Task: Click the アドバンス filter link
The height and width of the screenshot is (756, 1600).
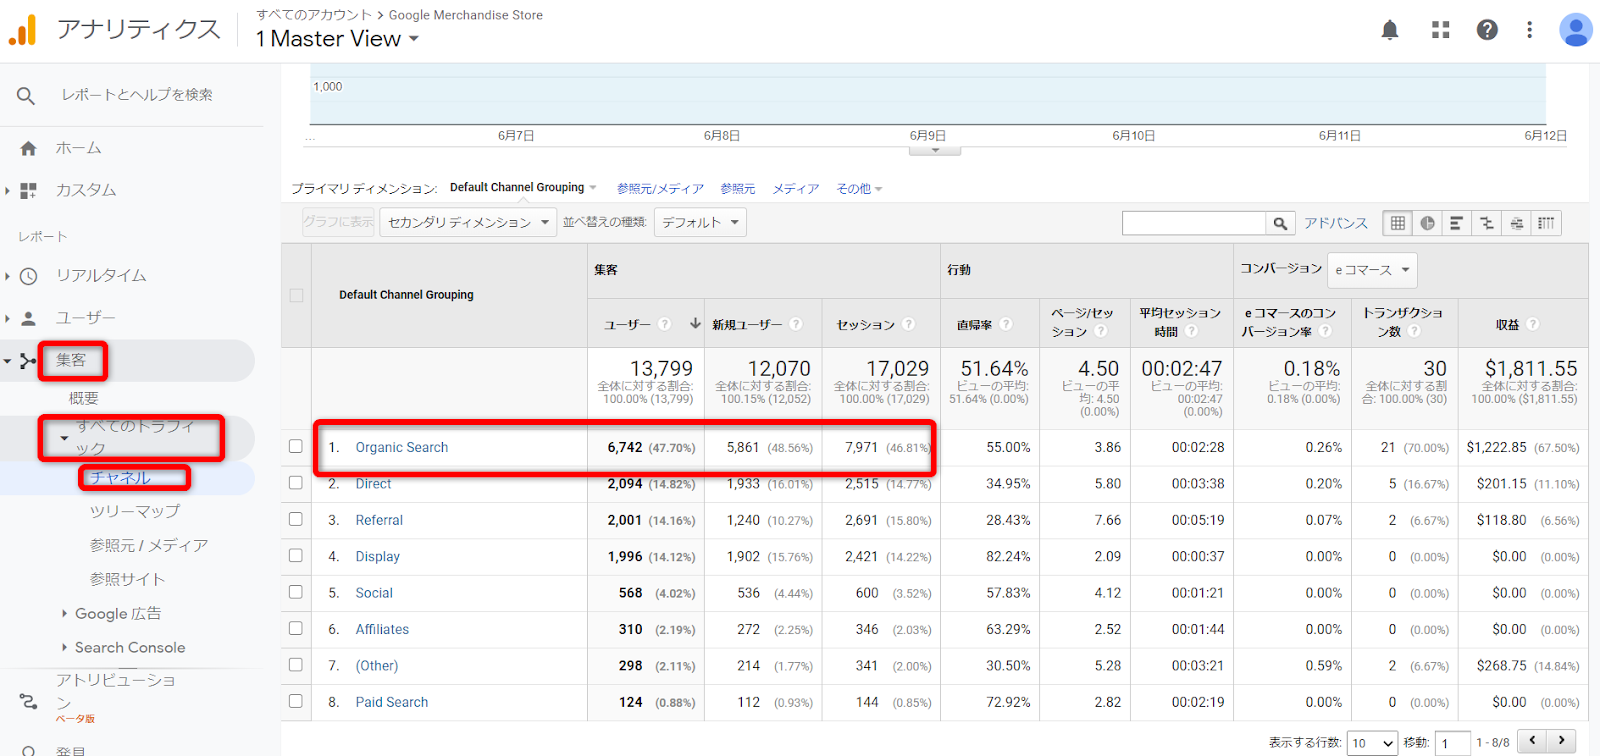Action: pyautogui.click(x=1336, y=223)
